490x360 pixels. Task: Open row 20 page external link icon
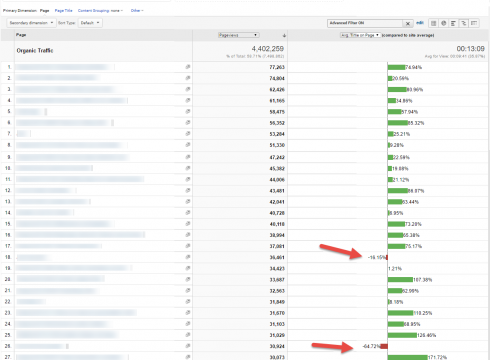pos(188,279)
